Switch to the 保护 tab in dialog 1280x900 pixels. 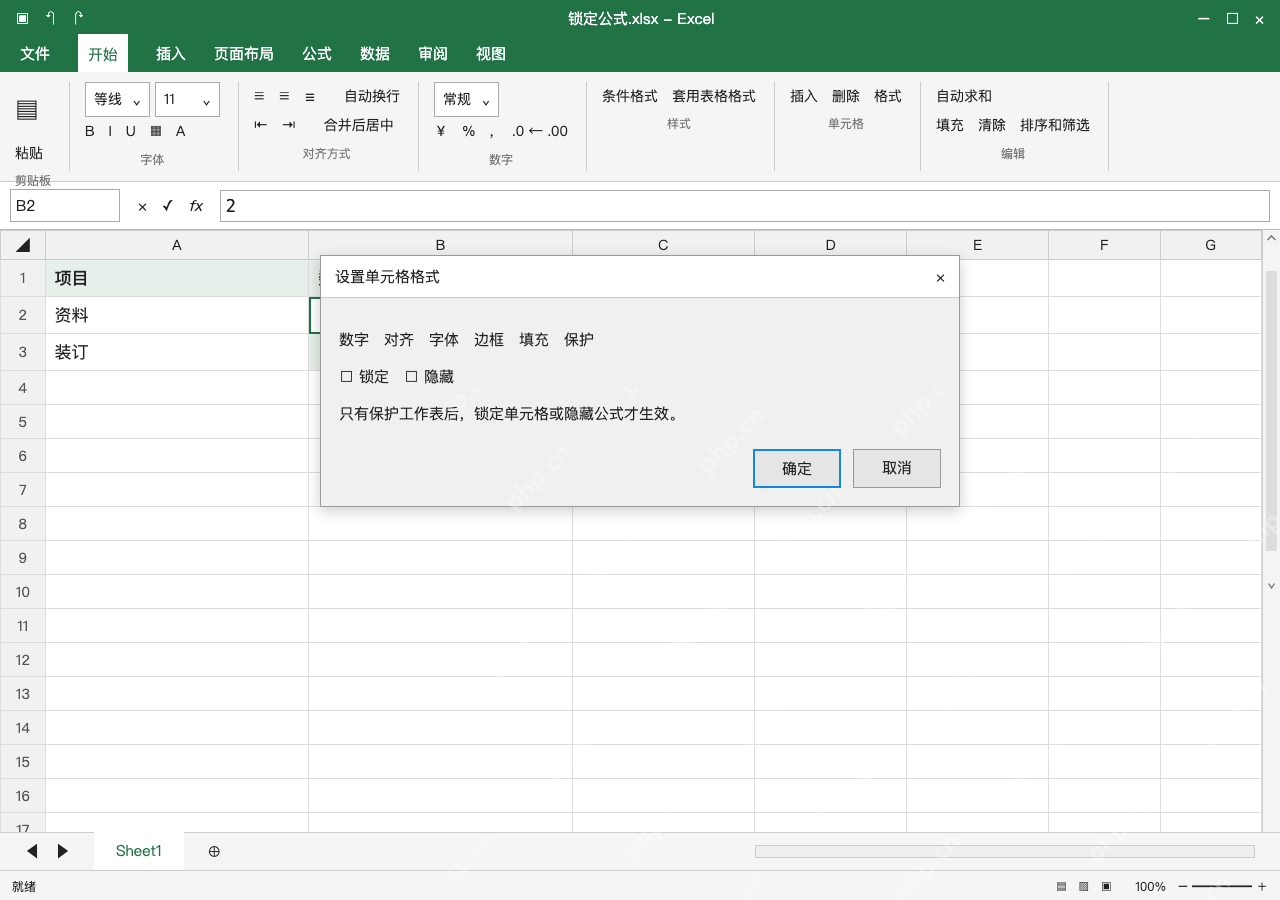tap(579, 340)
